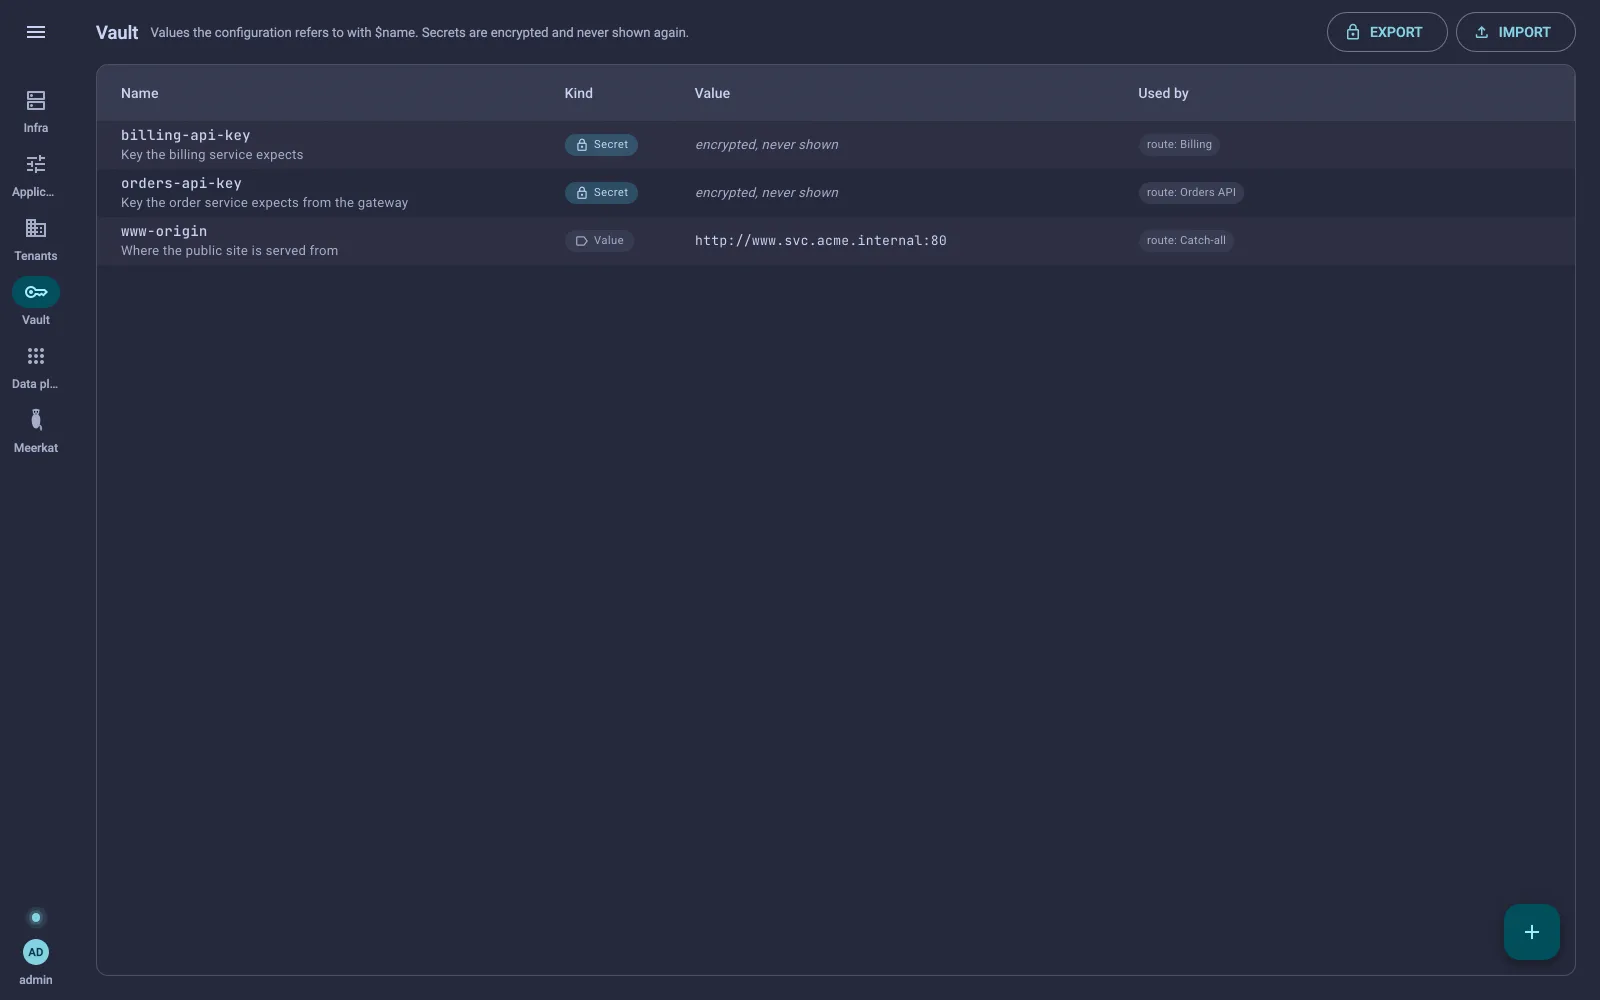Click 'Key the billing service expects' description
Image resolution: width=1600 pixels, height=1000 pixels.
pyautogui.click(x=212, y=155)
